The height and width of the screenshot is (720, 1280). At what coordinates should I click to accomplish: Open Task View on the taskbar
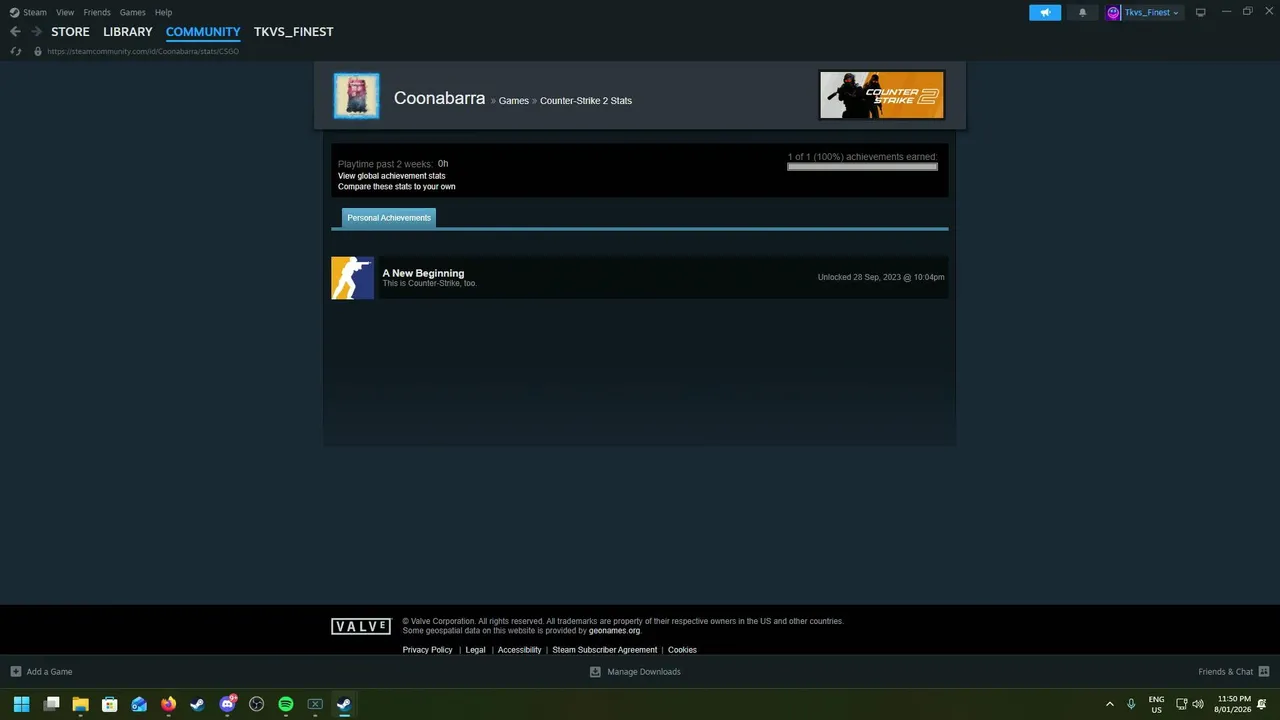point(51,704)
